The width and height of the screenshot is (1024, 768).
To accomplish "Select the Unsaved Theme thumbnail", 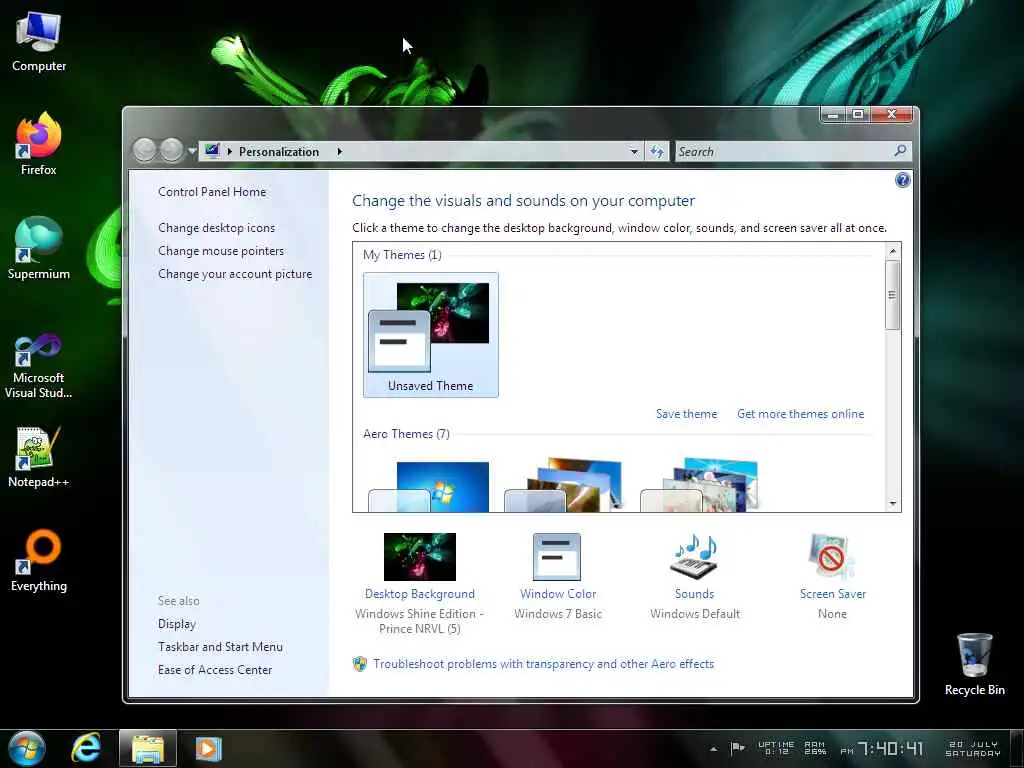I will click(430, 334).
